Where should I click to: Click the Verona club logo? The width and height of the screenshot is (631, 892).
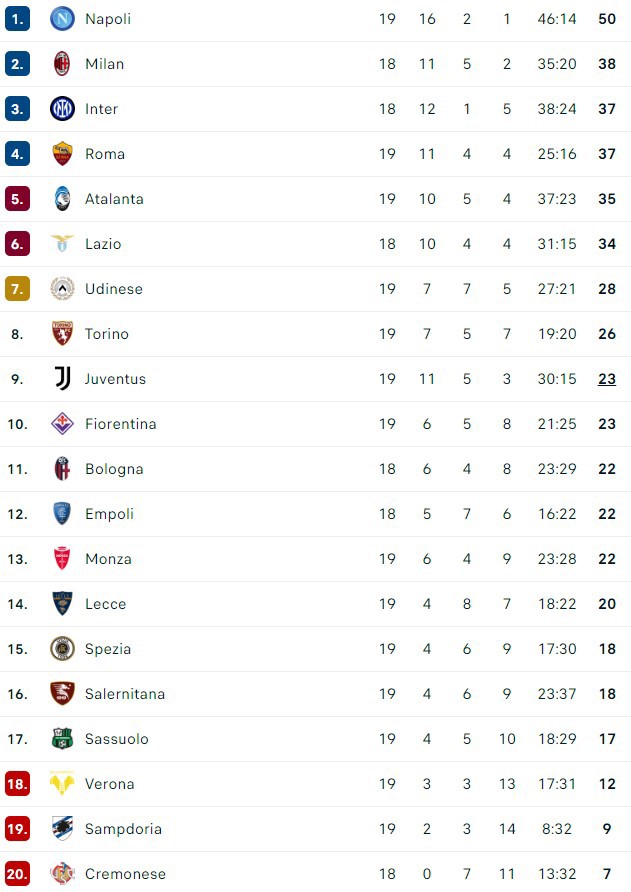(x=62, y=784)
